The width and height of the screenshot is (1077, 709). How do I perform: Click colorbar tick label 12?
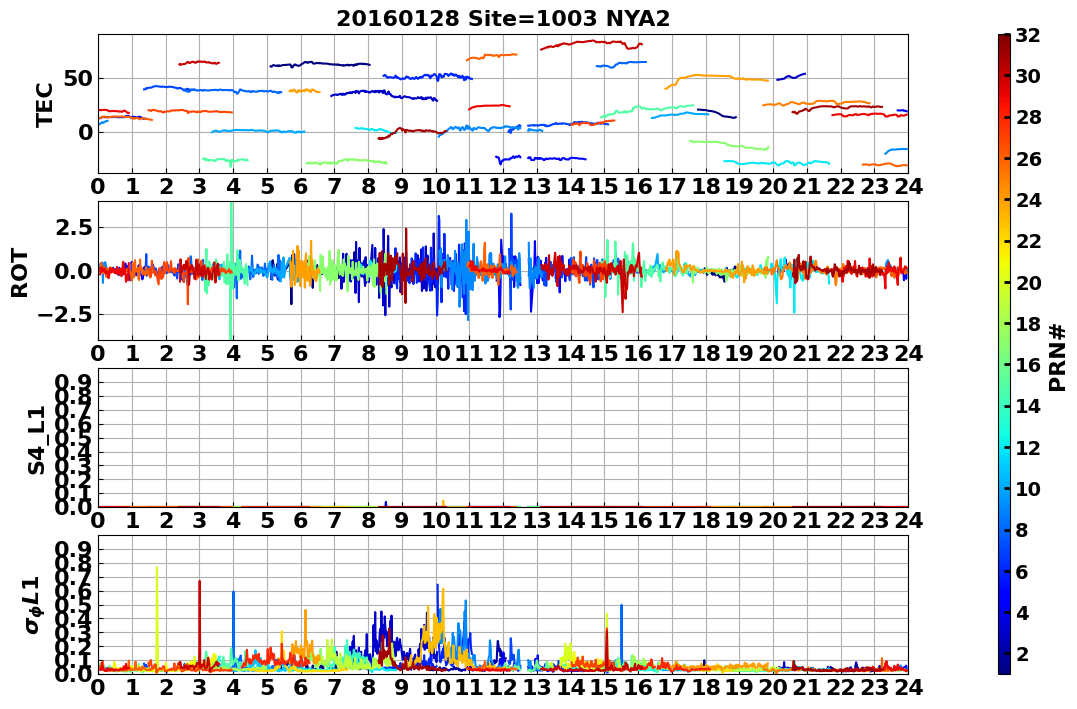pos(1028,447)
